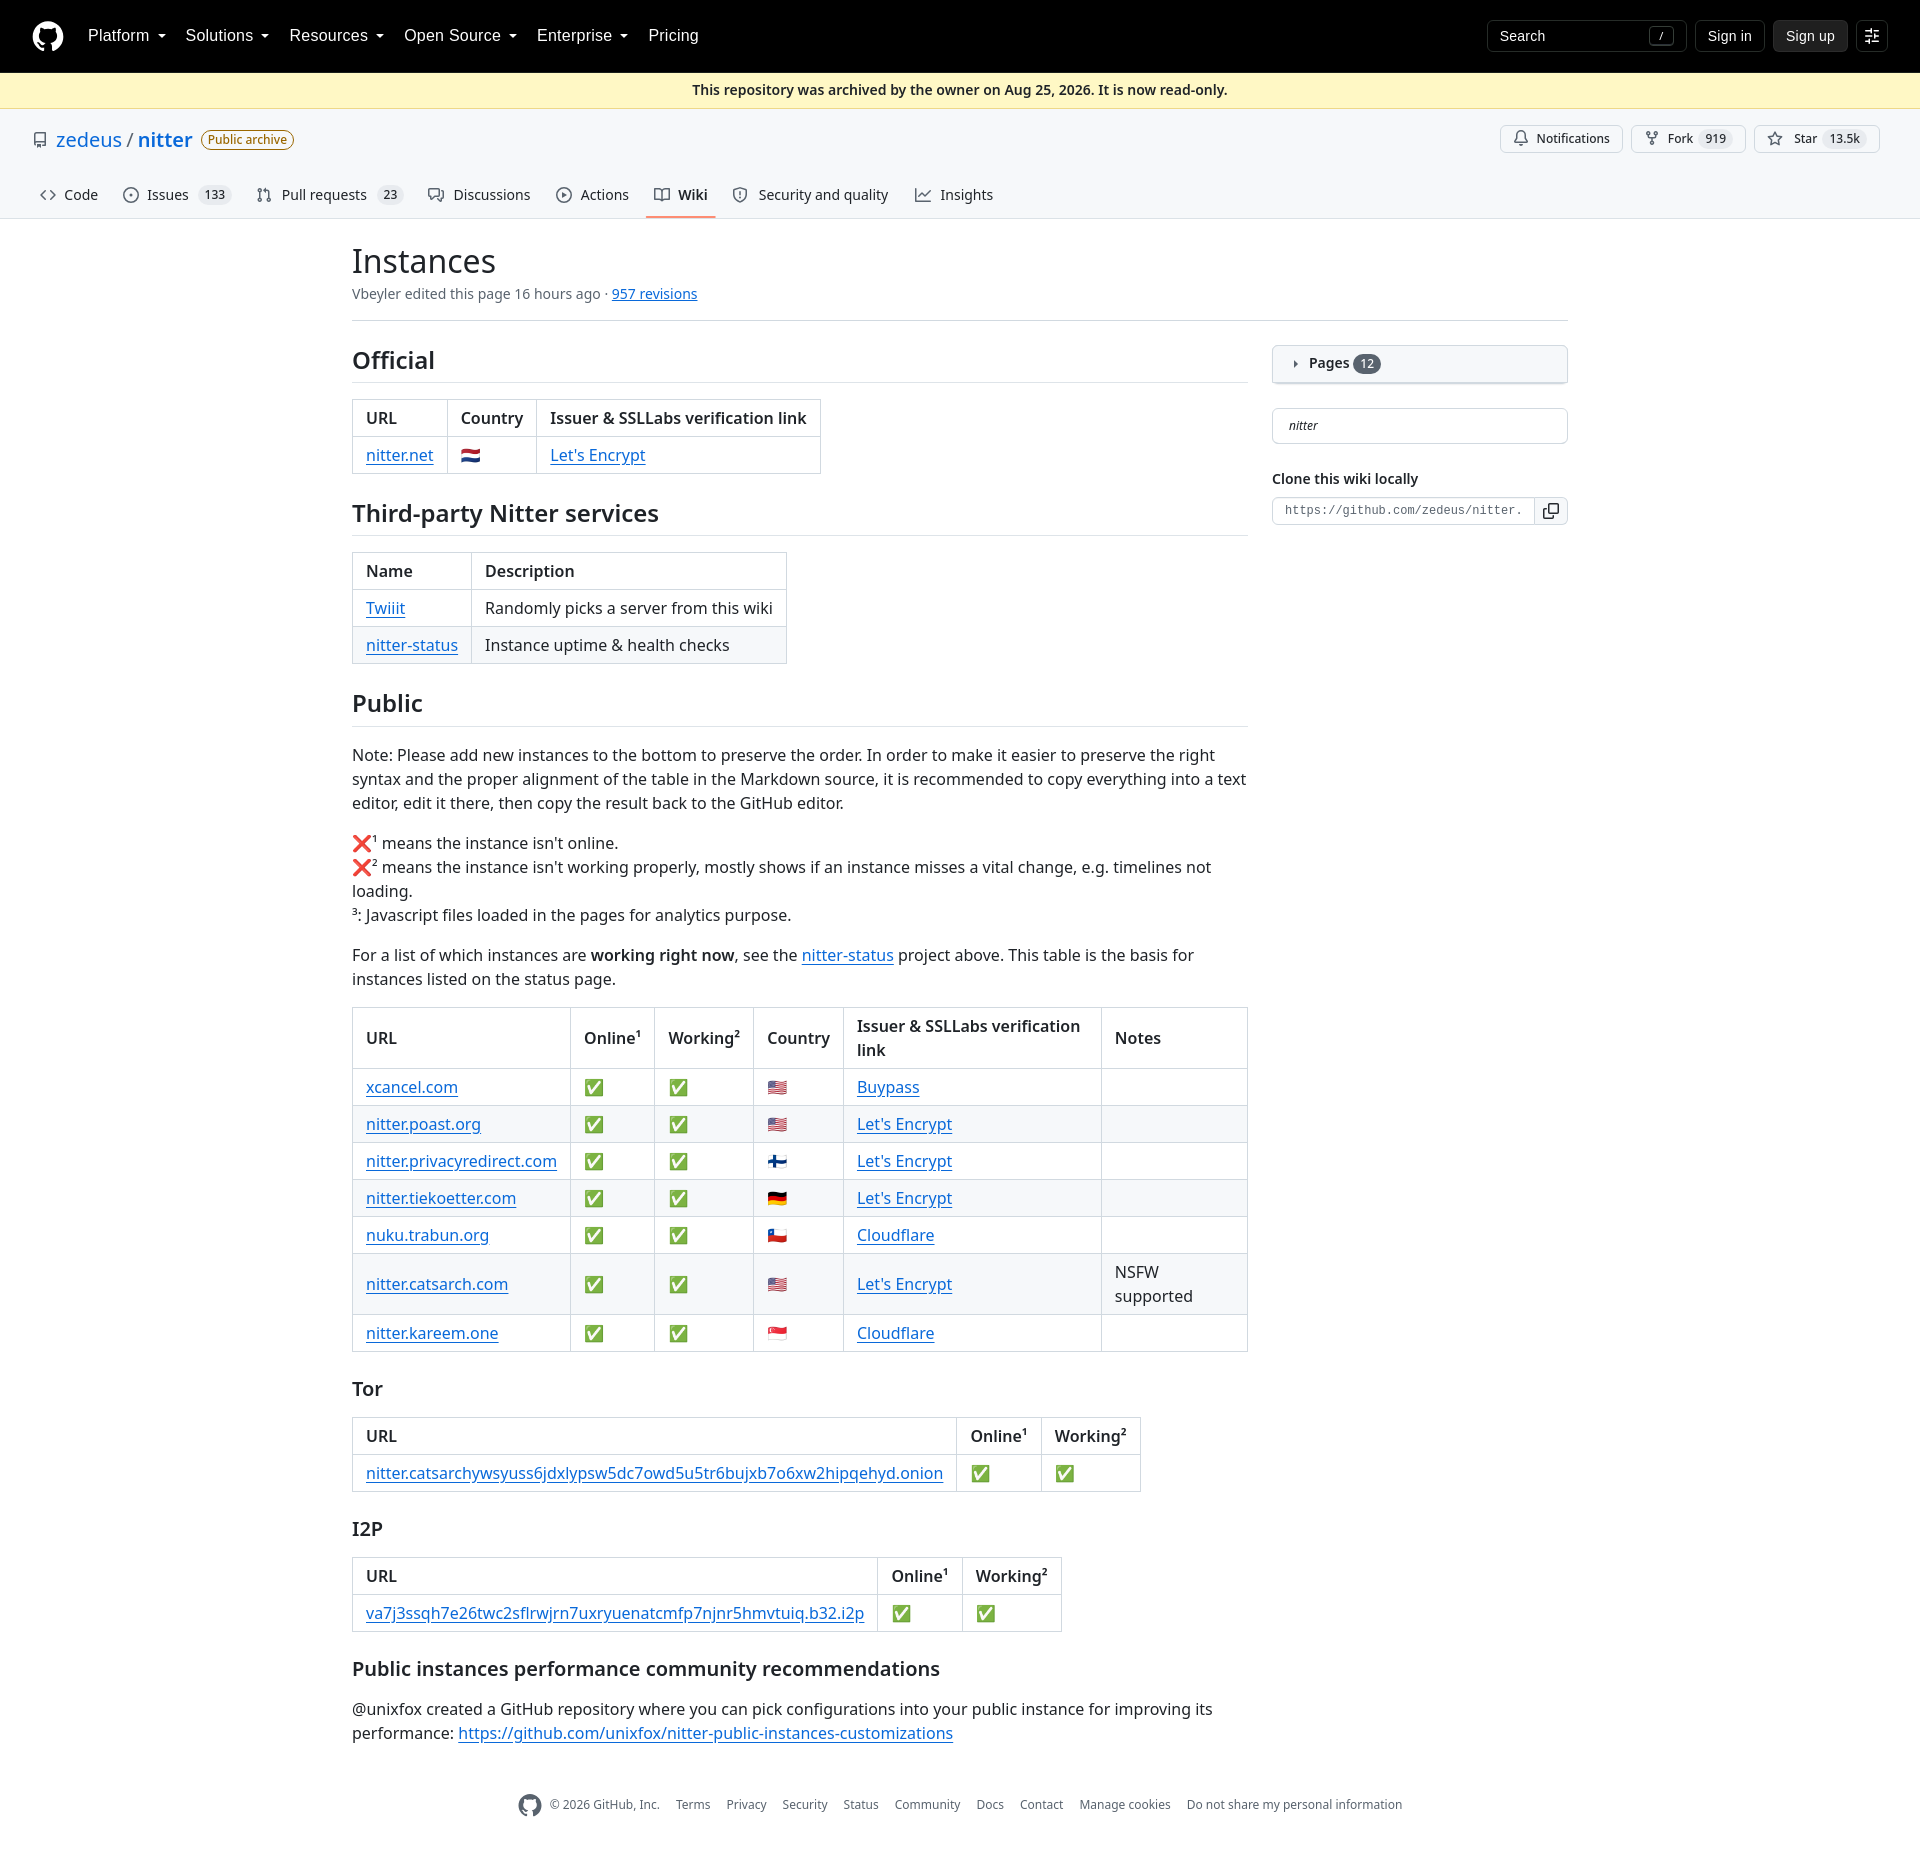1920x1858 pixels.
Task: Open the footer Contact link
Action: click(1041, 1805)
